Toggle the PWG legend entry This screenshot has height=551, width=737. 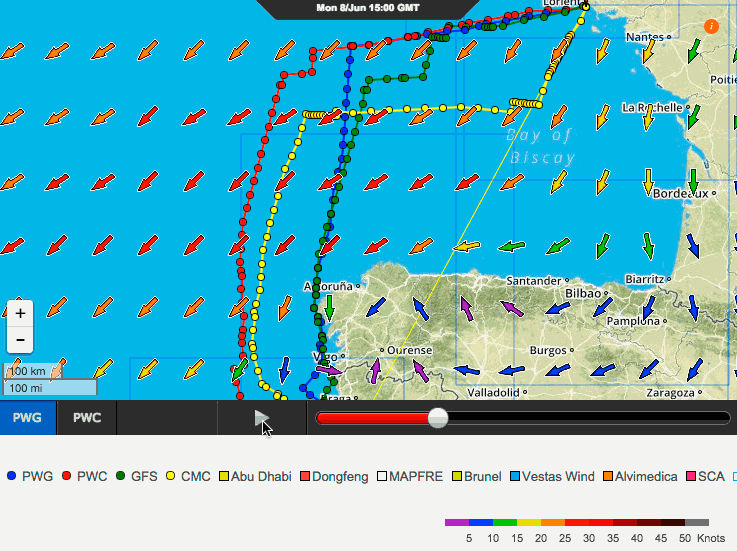(x=30, y=476)
